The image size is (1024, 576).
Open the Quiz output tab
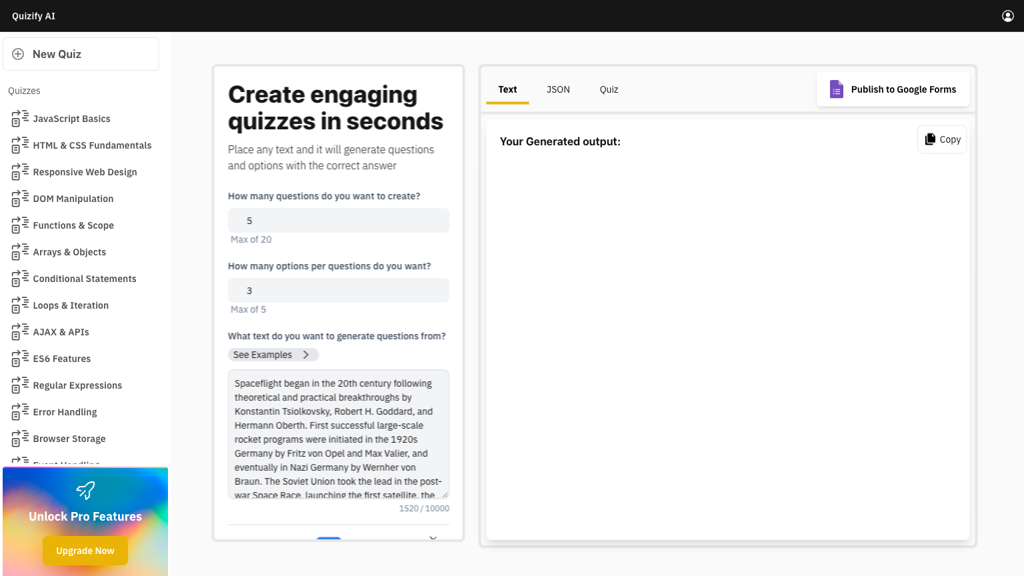609,89
